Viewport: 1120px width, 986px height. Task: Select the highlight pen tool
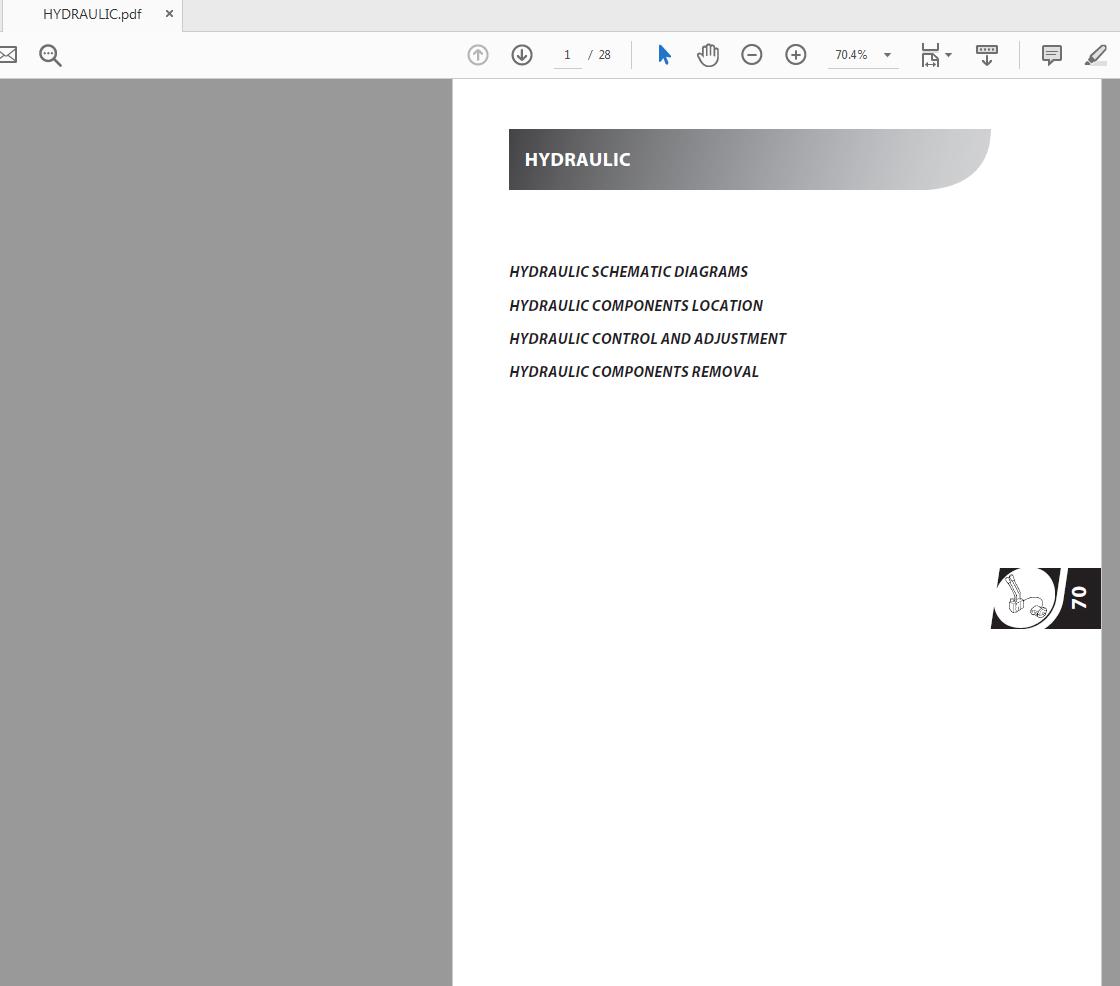click(1096, 55)
